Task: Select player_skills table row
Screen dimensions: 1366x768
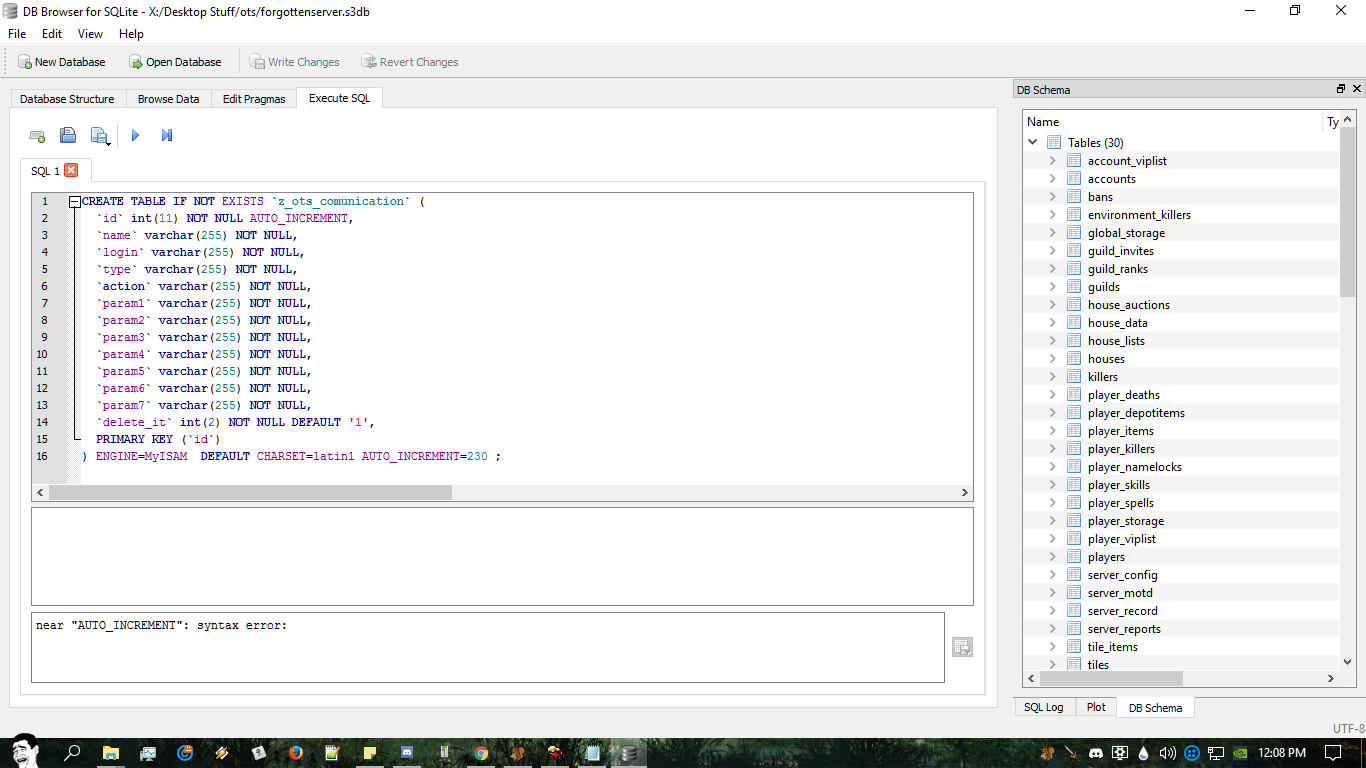Action: (x=1181, y=485)
